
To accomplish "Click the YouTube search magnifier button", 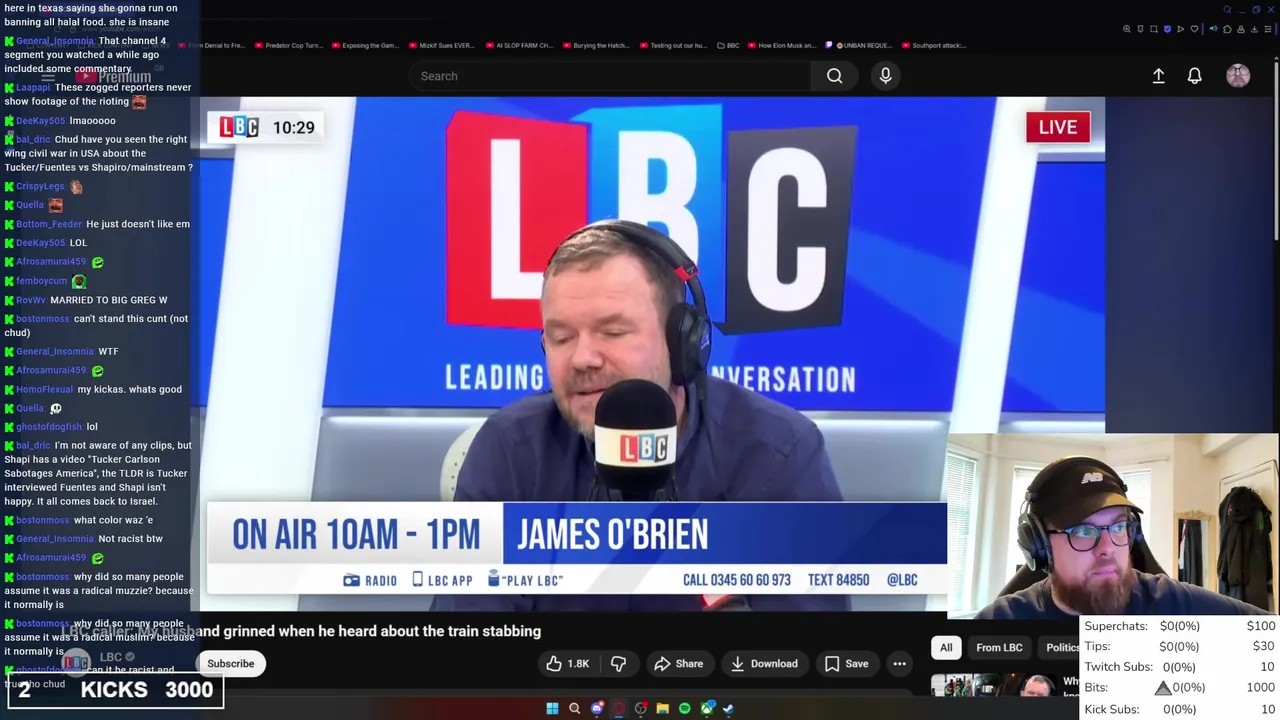I will tap(834, 76).
